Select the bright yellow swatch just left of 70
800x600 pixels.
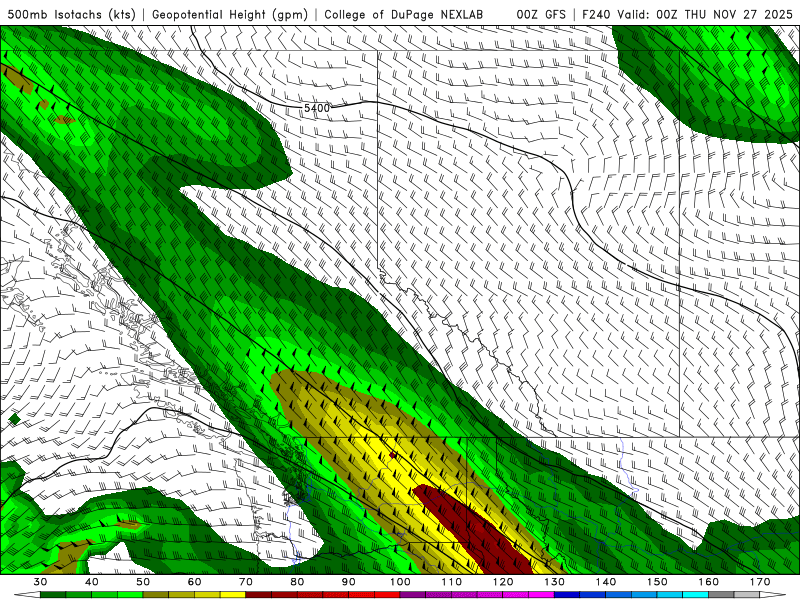[233, 595]
